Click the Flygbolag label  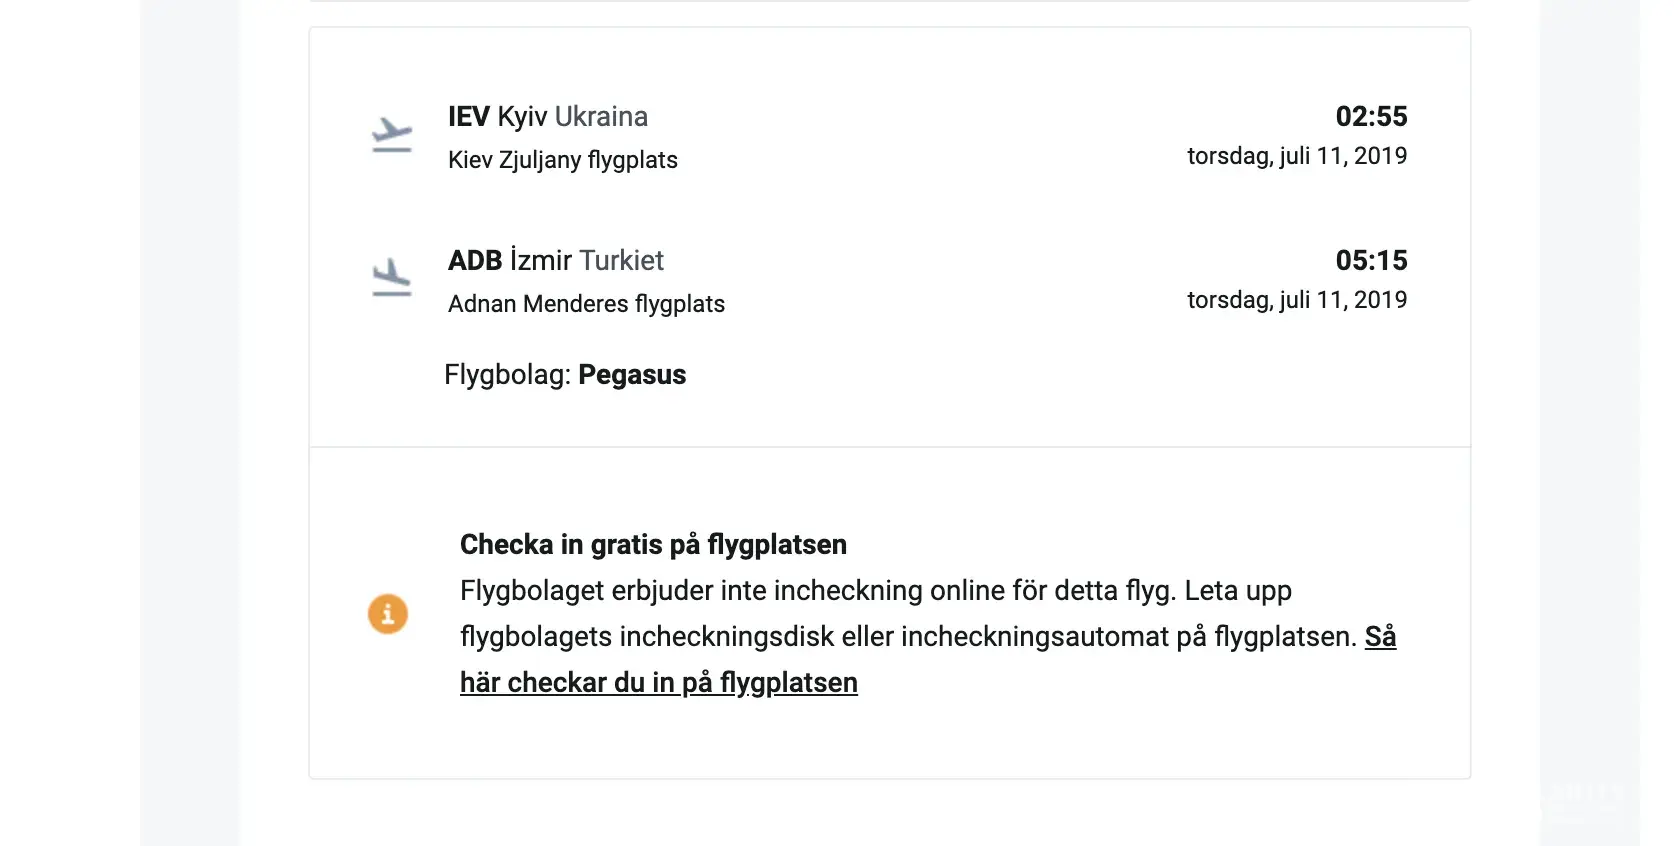click(x=507, y=375)
